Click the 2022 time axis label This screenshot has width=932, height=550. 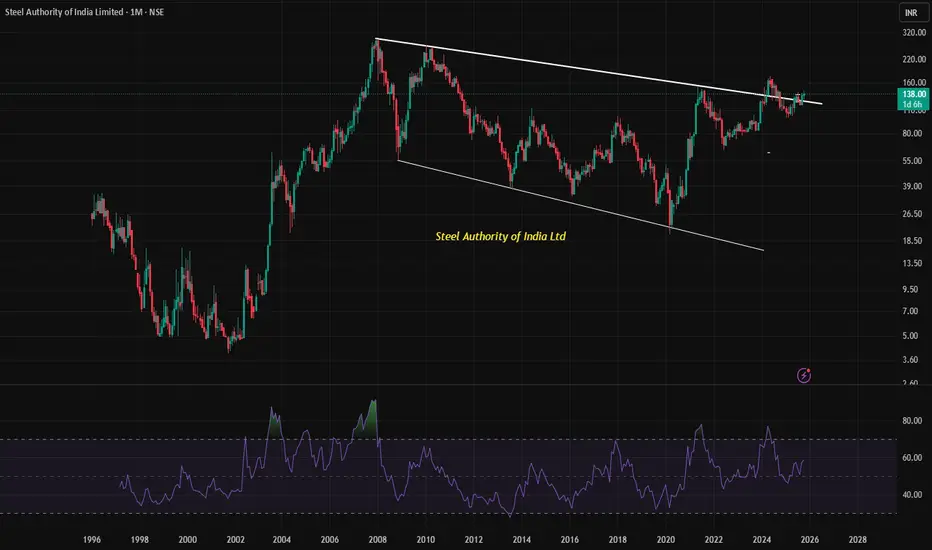[714, 540]
